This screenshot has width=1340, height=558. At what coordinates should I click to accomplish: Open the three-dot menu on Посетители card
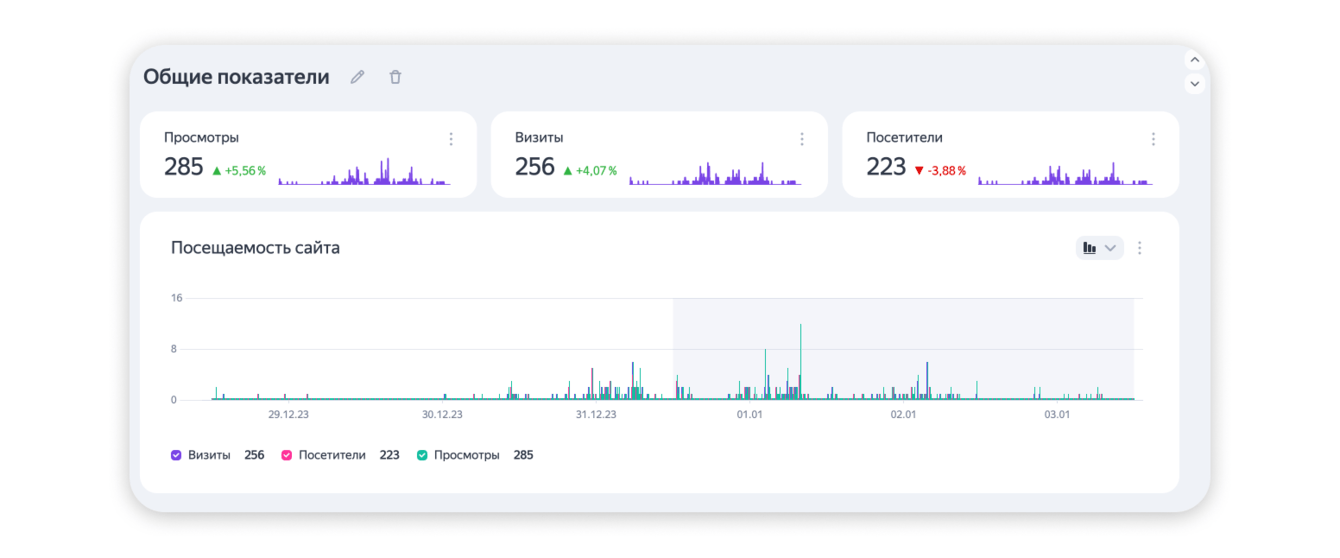click(x=1153, y=140)
